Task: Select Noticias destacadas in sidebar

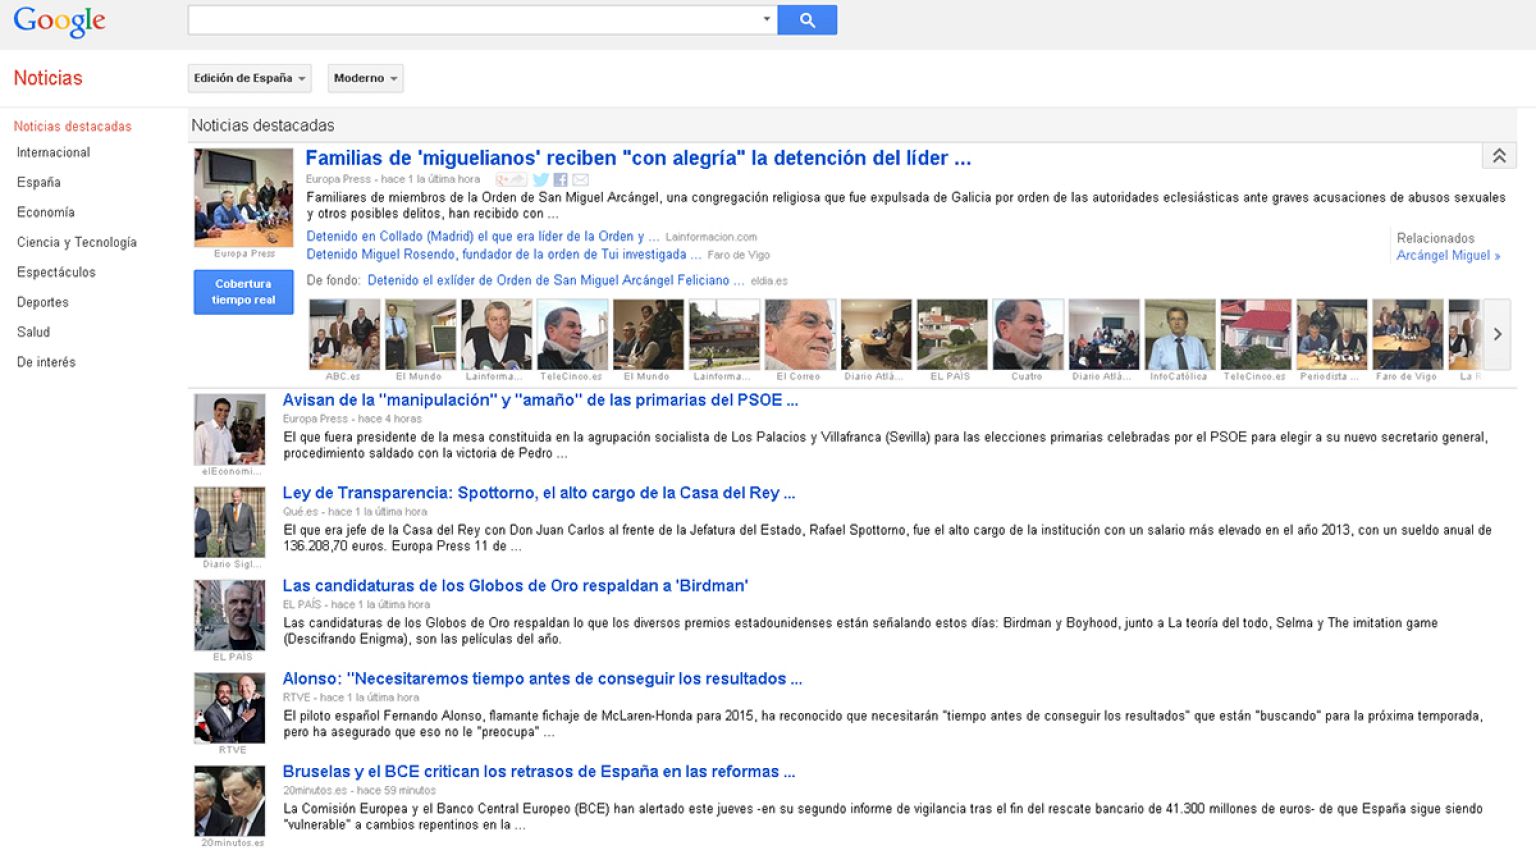Action: point(73,126)
